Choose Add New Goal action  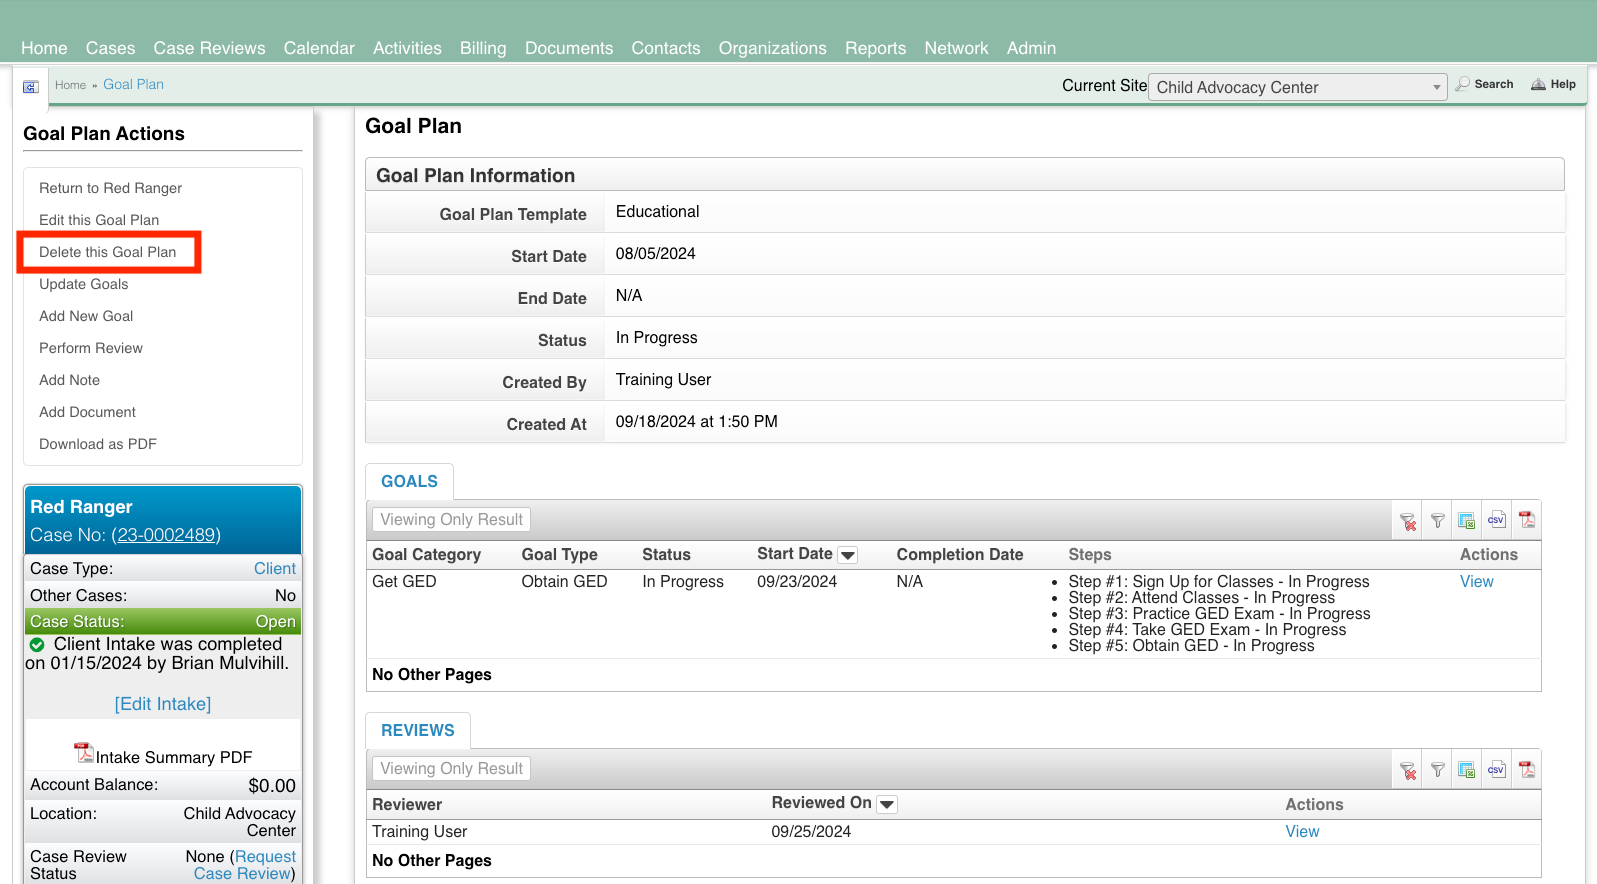pyautogui.click(x=86, y=316)
